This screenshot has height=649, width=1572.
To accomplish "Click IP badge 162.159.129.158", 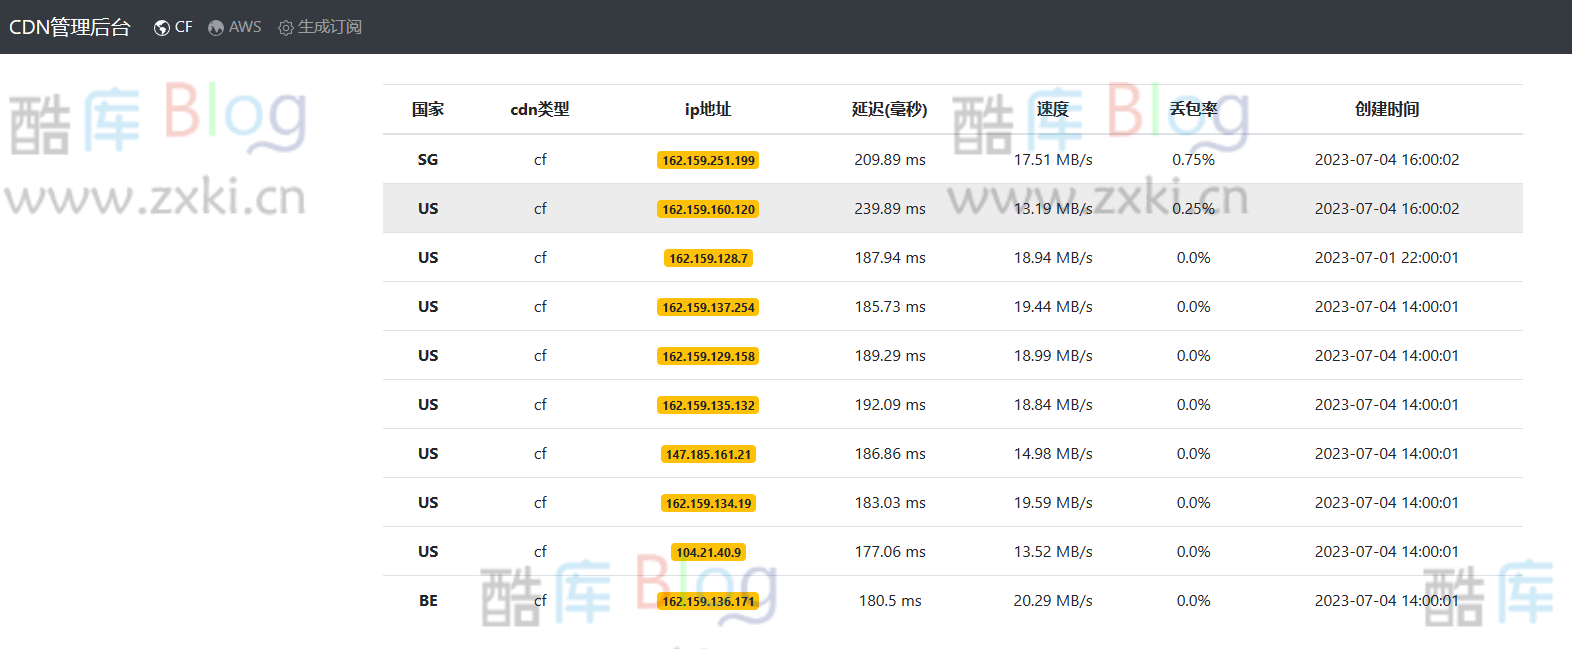I will pos(708,356).
